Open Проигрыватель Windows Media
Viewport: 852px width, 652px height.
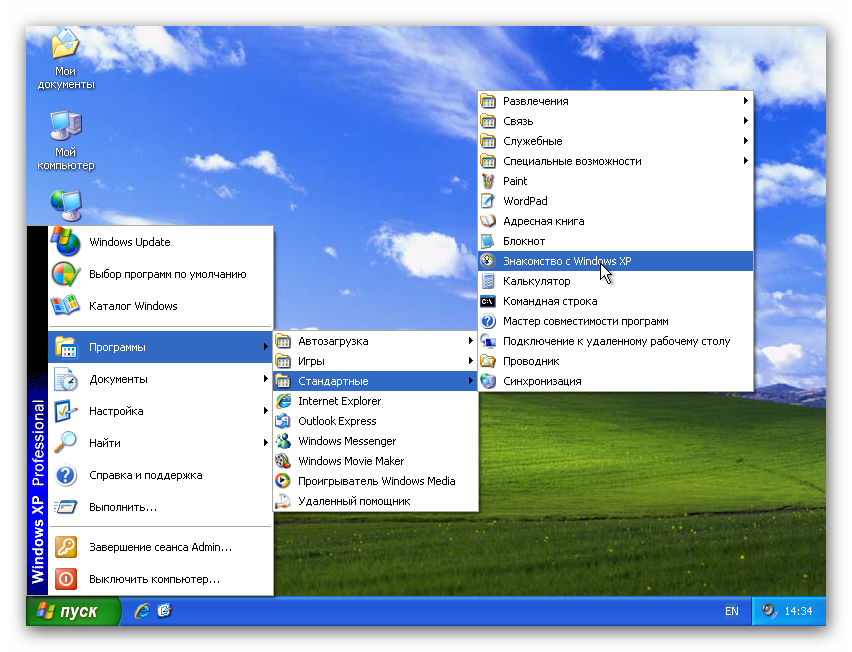tap(376, 481)
